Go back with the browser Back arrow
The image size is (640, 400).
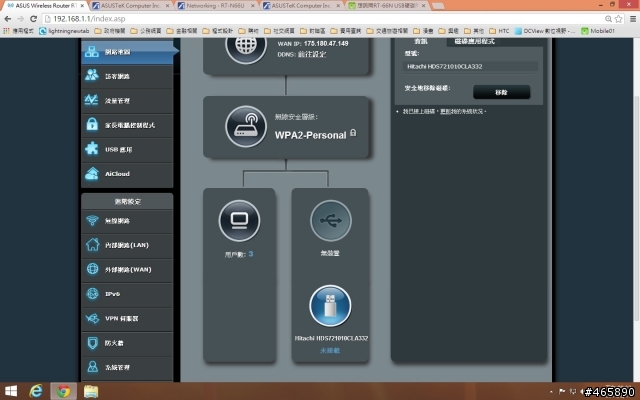point(8,19)
